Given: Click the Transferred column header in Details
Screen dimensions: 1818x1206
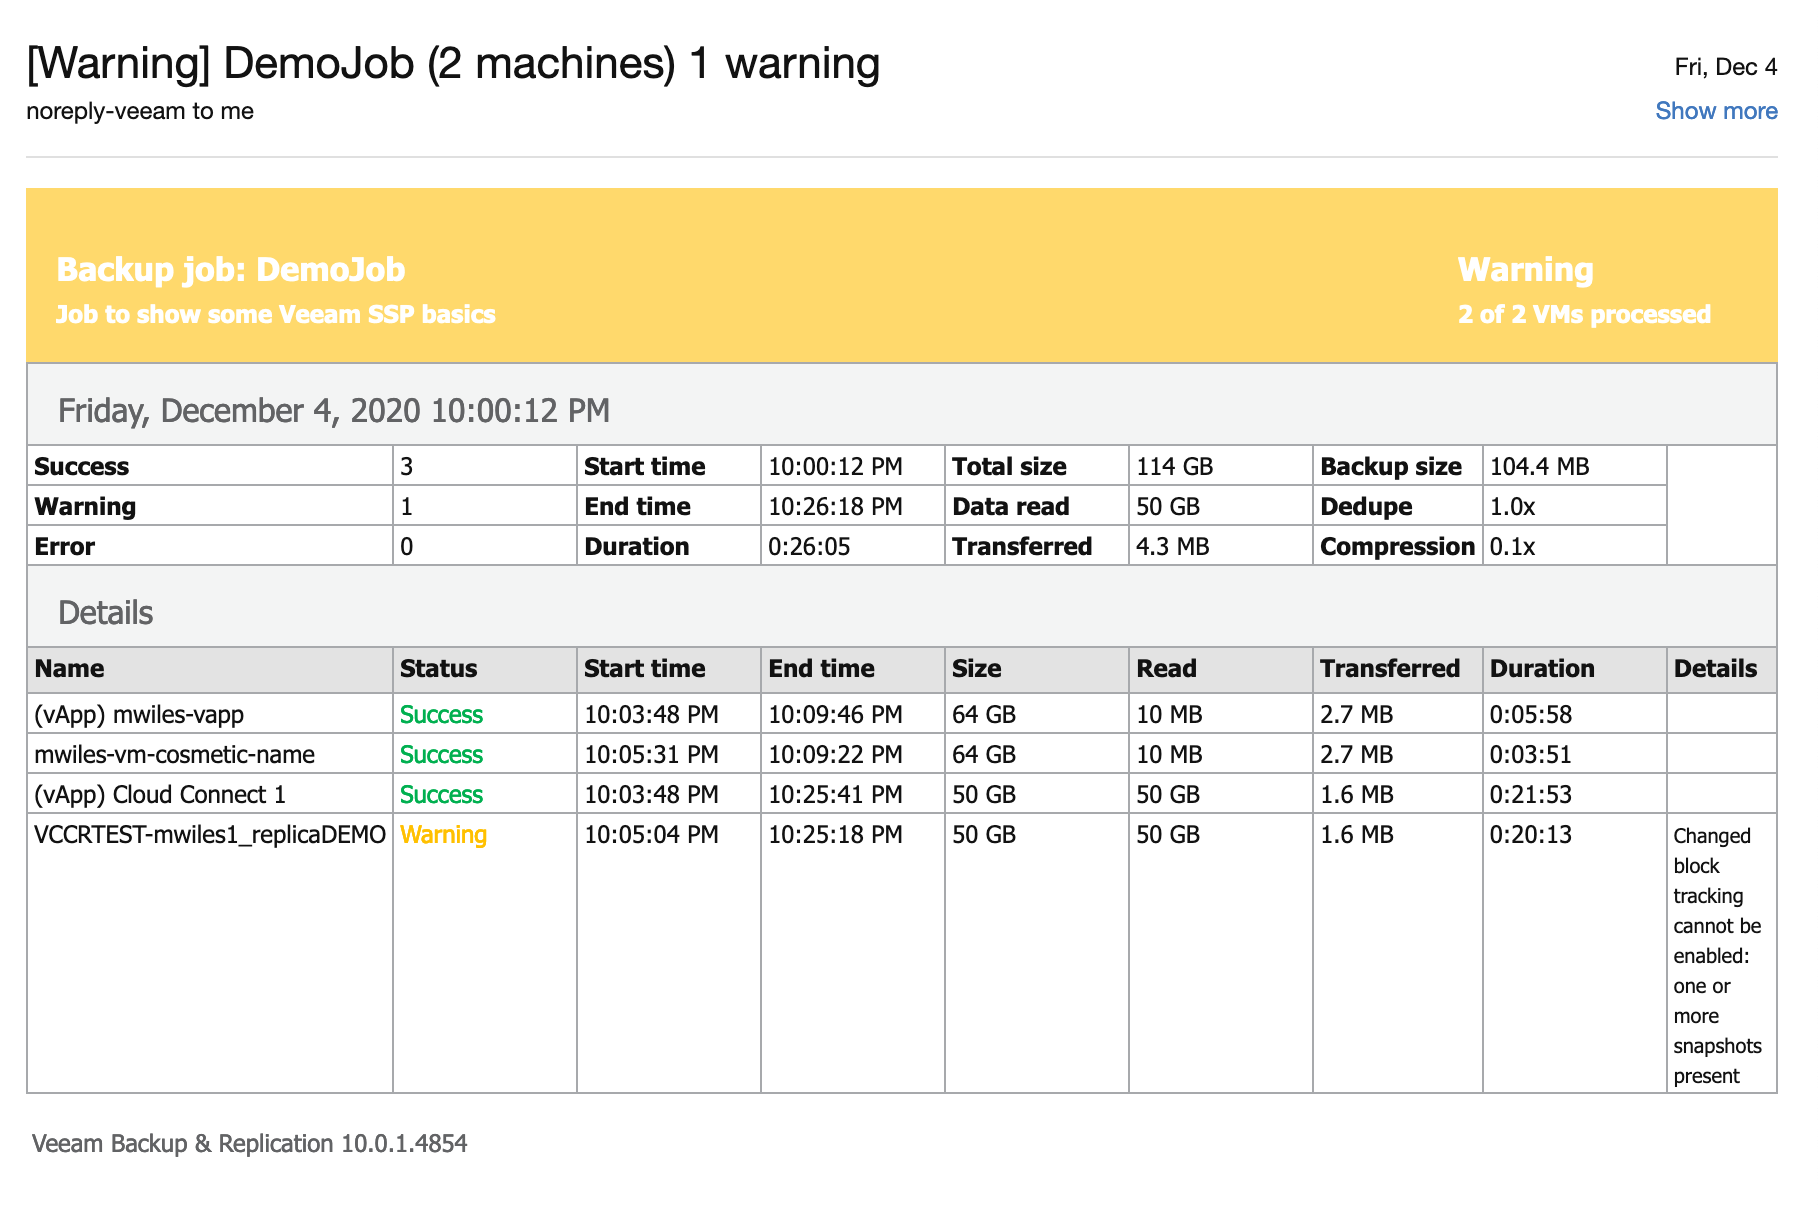Looking at the screenshot, I should pos(1389,668).
